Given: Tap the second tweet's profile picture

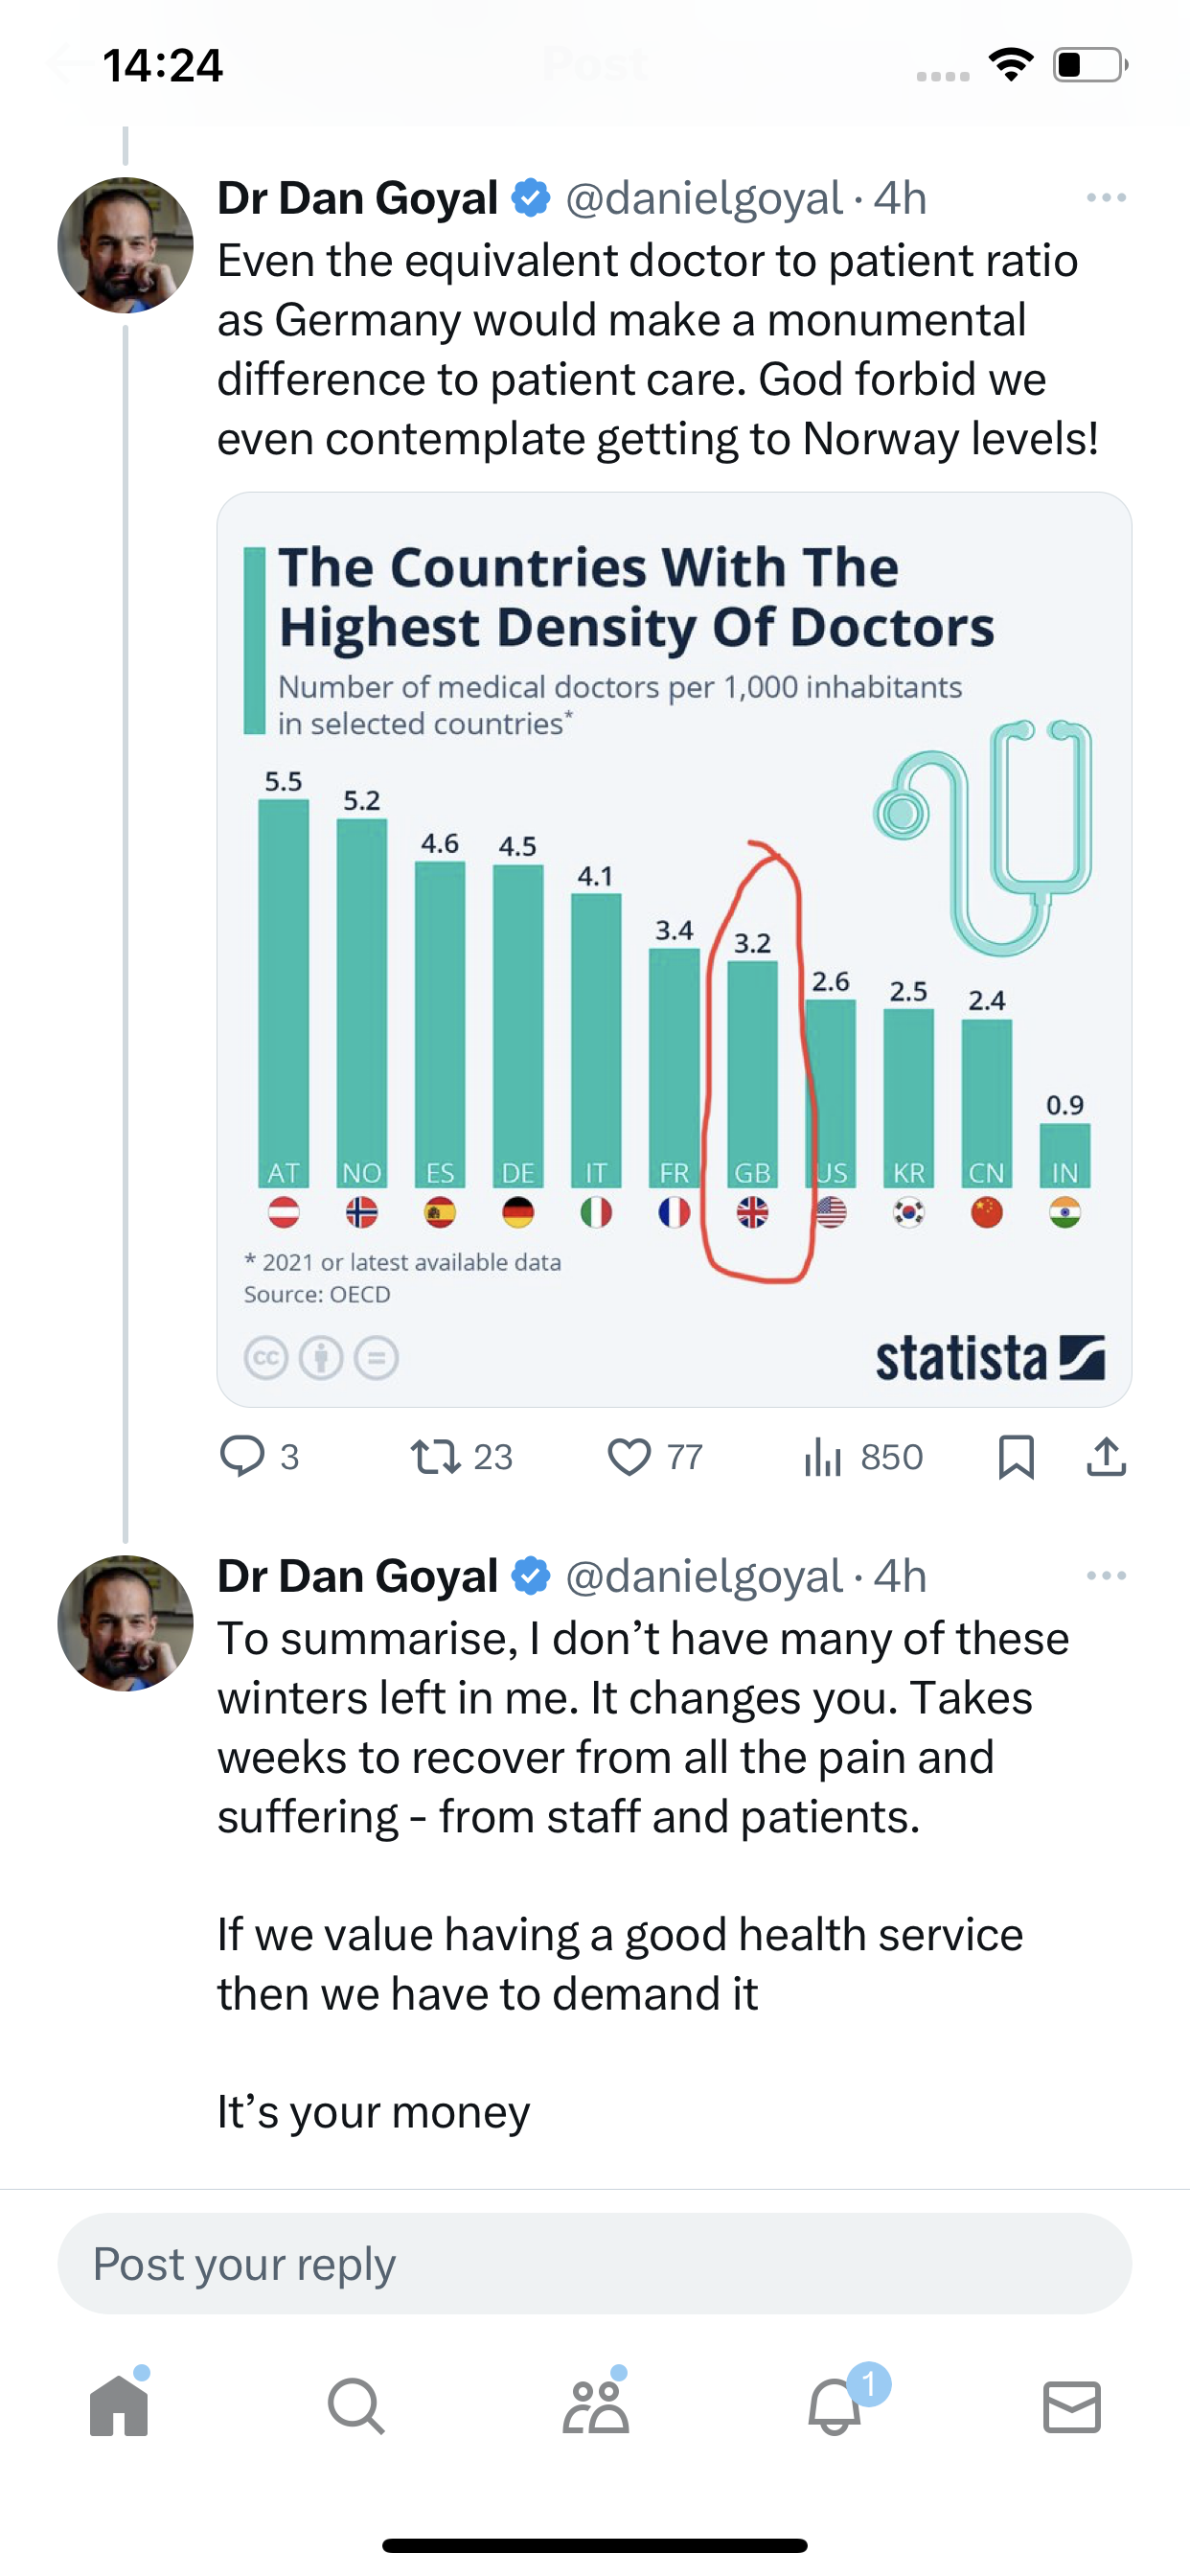Looking at the screenshot, I should pos(125,1623).
